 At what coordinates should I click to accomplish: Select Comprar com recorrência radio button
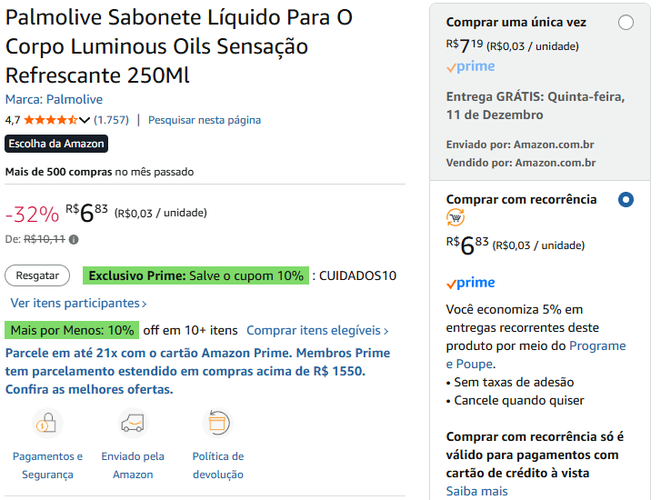[626, 199]
